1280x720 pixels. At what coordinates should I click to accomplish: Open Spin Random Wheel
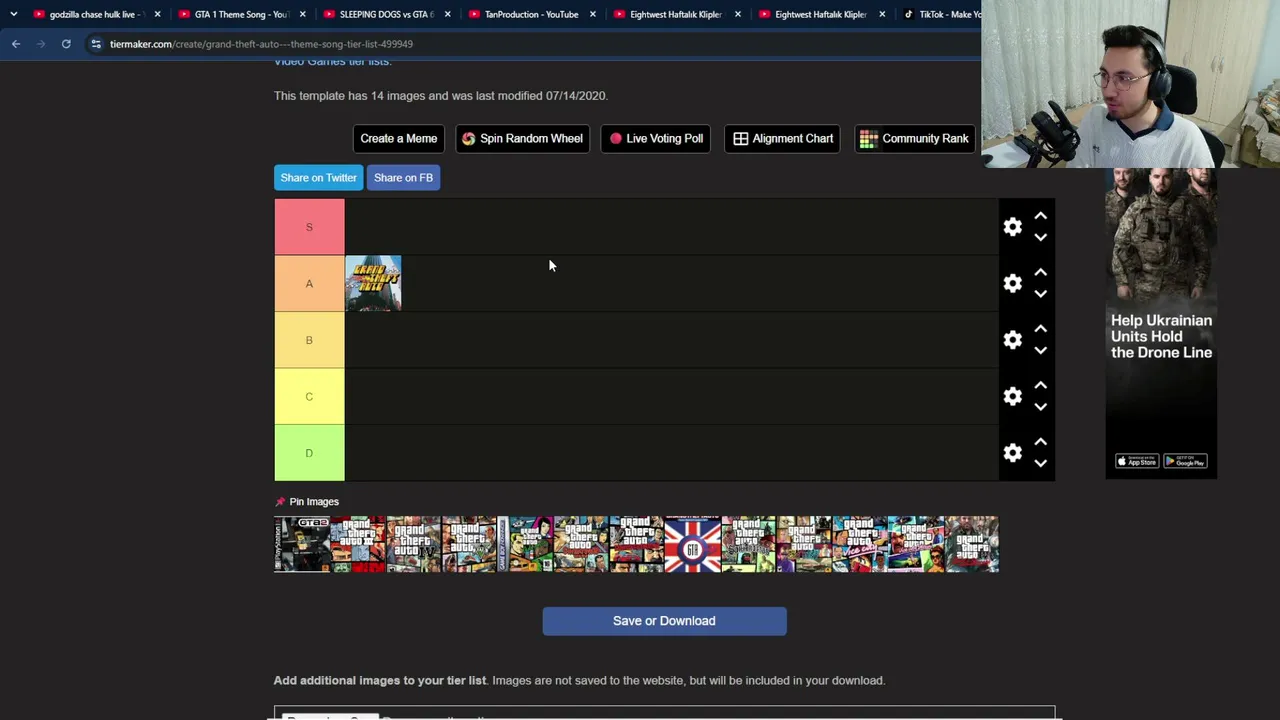(522, 139)
